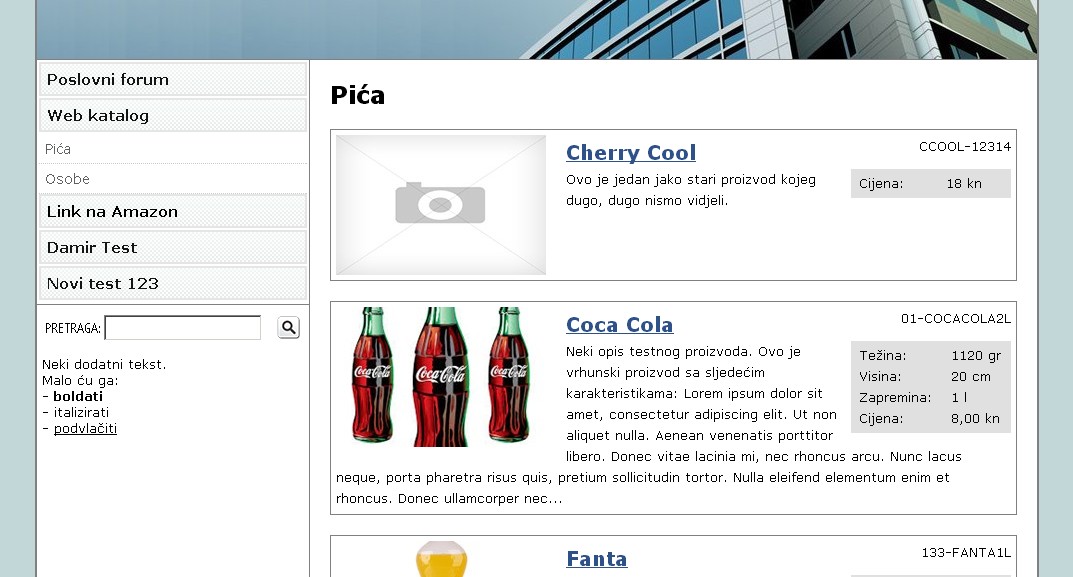Open the Coca Cola product page
The width and height of the screenshot is (1073, 577).
pos(619,324)
